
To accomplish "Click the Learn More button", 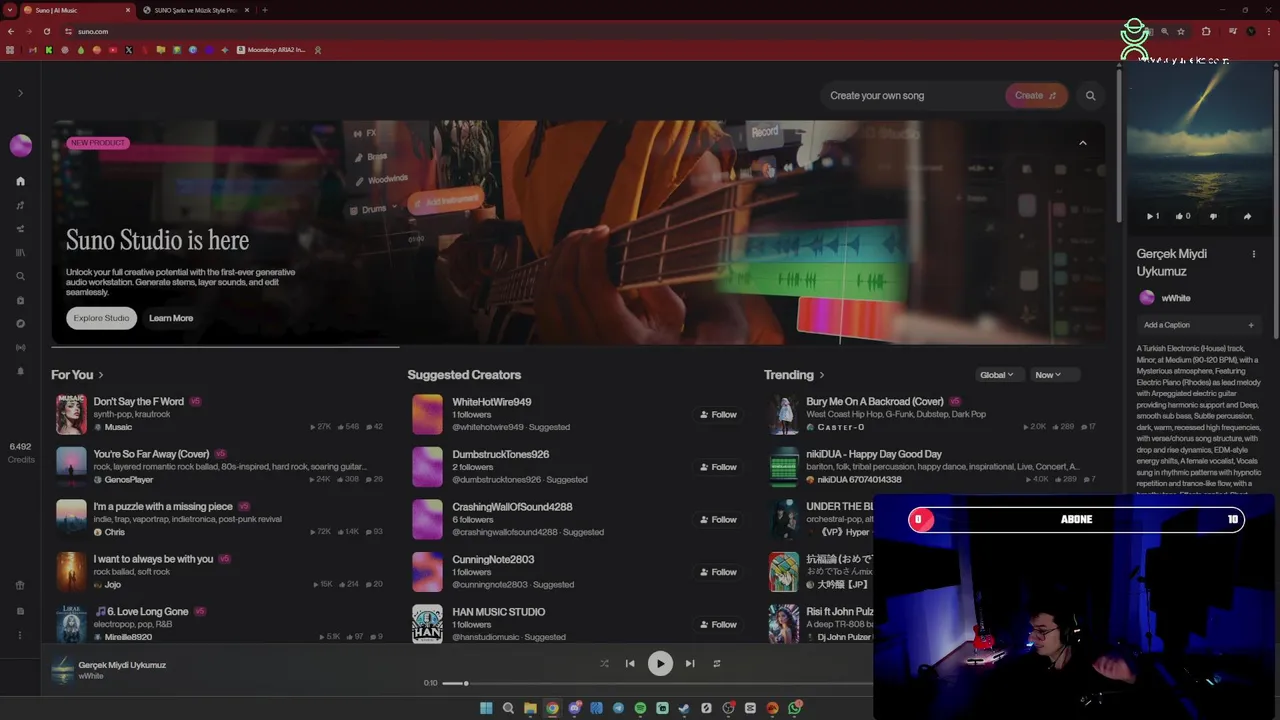I will [x=171, y=318].
